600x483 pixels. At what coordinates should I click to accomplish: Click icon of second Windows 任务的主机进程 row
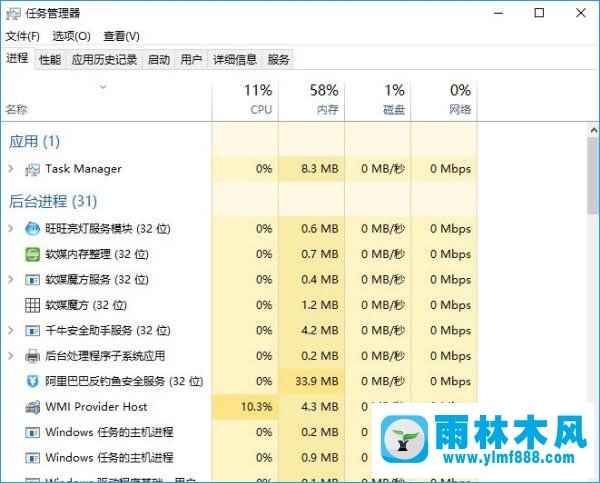coord(32,458)
